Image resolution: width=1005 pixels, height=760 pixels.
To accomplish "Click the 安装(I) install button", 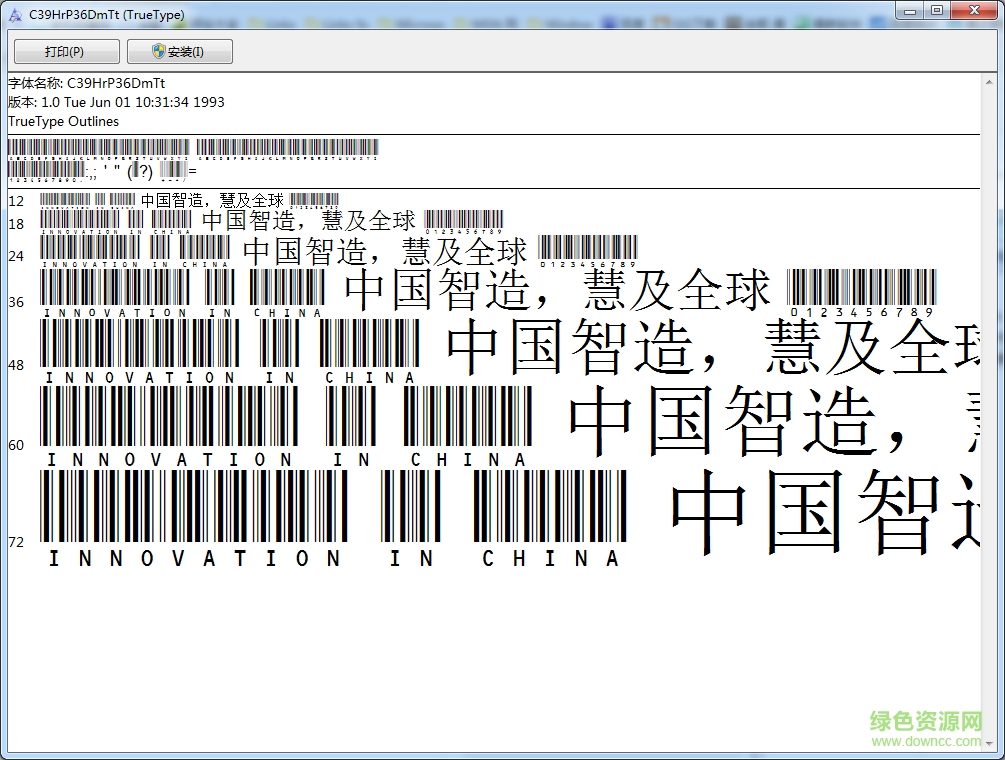I will point(178,51).
